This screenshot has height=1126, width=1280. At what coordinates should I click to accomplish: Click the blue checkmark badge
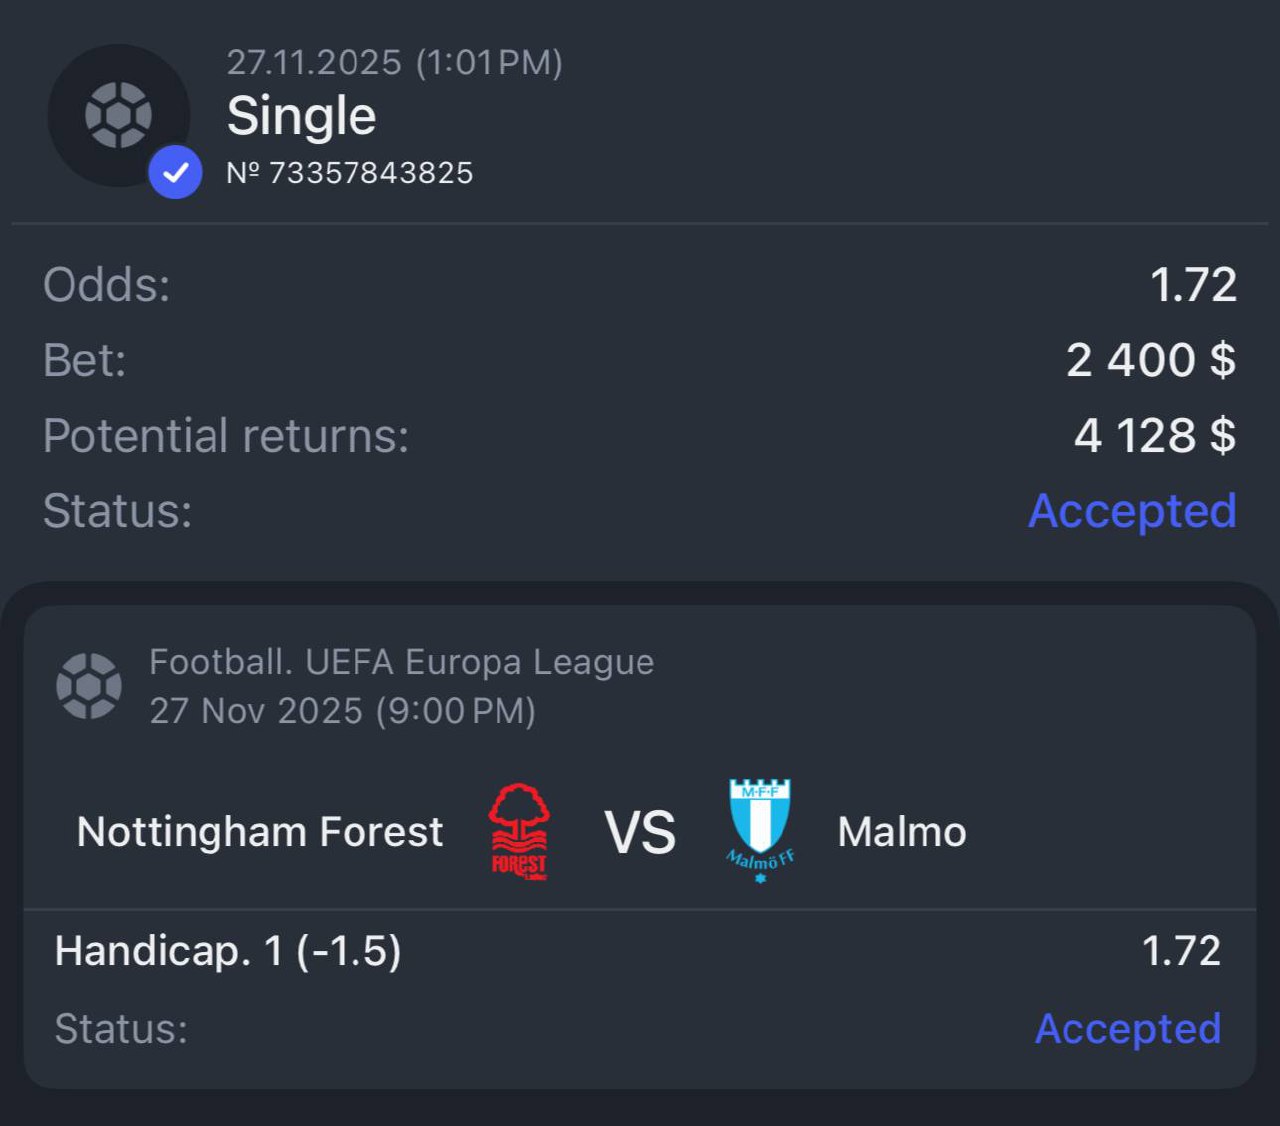click(176, 172)
